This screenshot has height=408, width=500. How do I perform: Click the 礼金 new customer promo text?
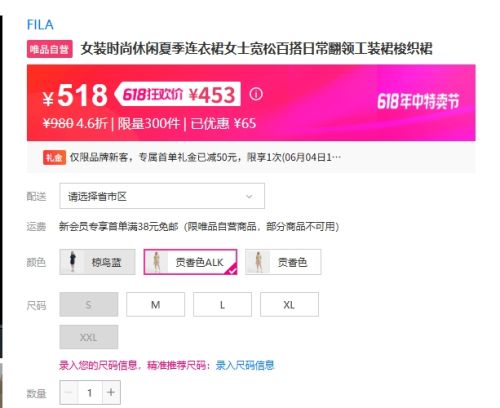tap(205, 157)
